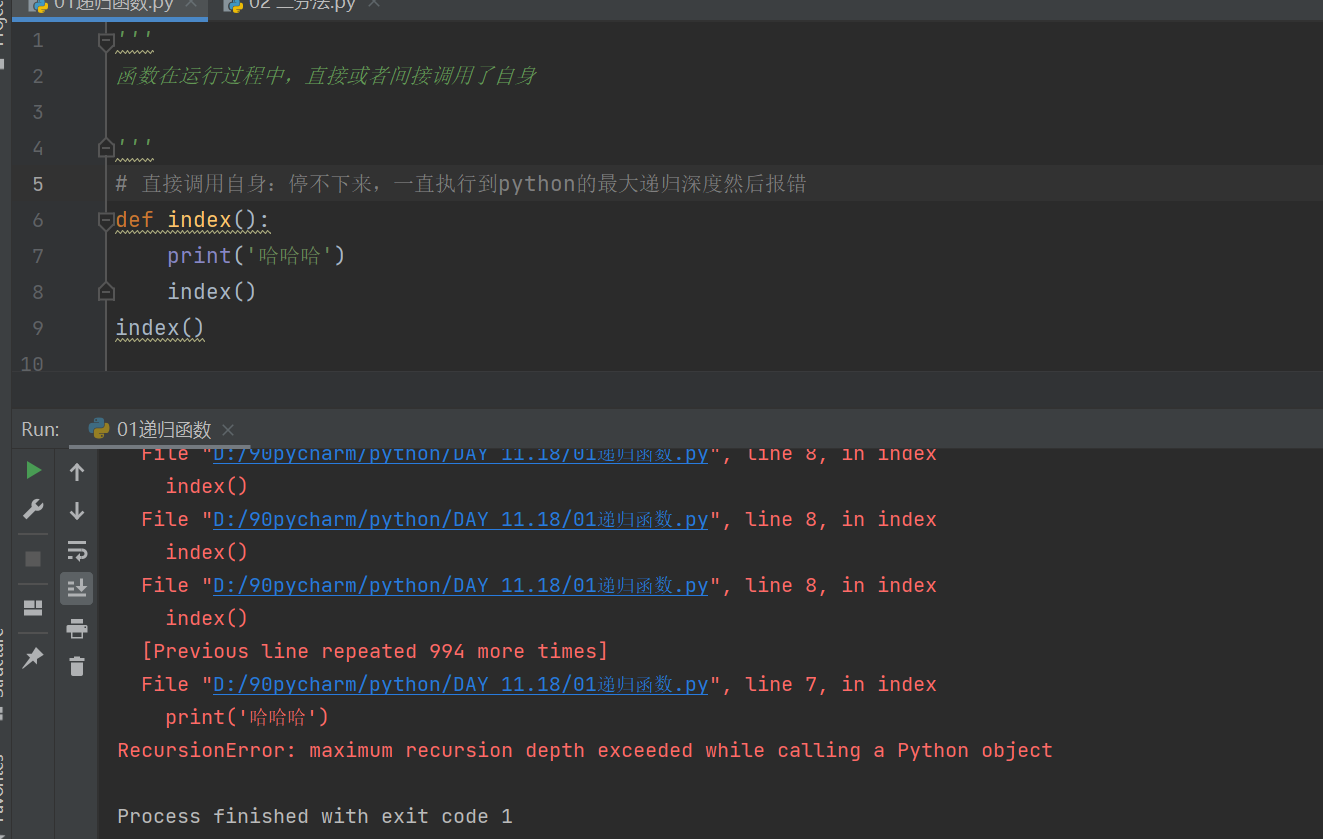The height and width of the screenshot is (839, 1323).
Task: Click the gray stop square icon
Action: click(33, 558)
